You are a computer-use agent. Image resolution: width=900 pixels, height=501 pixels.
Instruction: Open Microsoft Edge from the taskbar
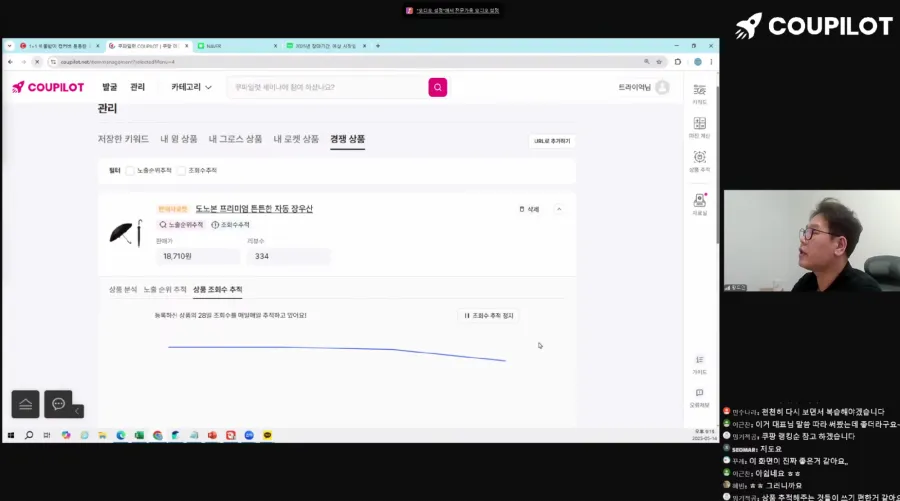(121, 436)
